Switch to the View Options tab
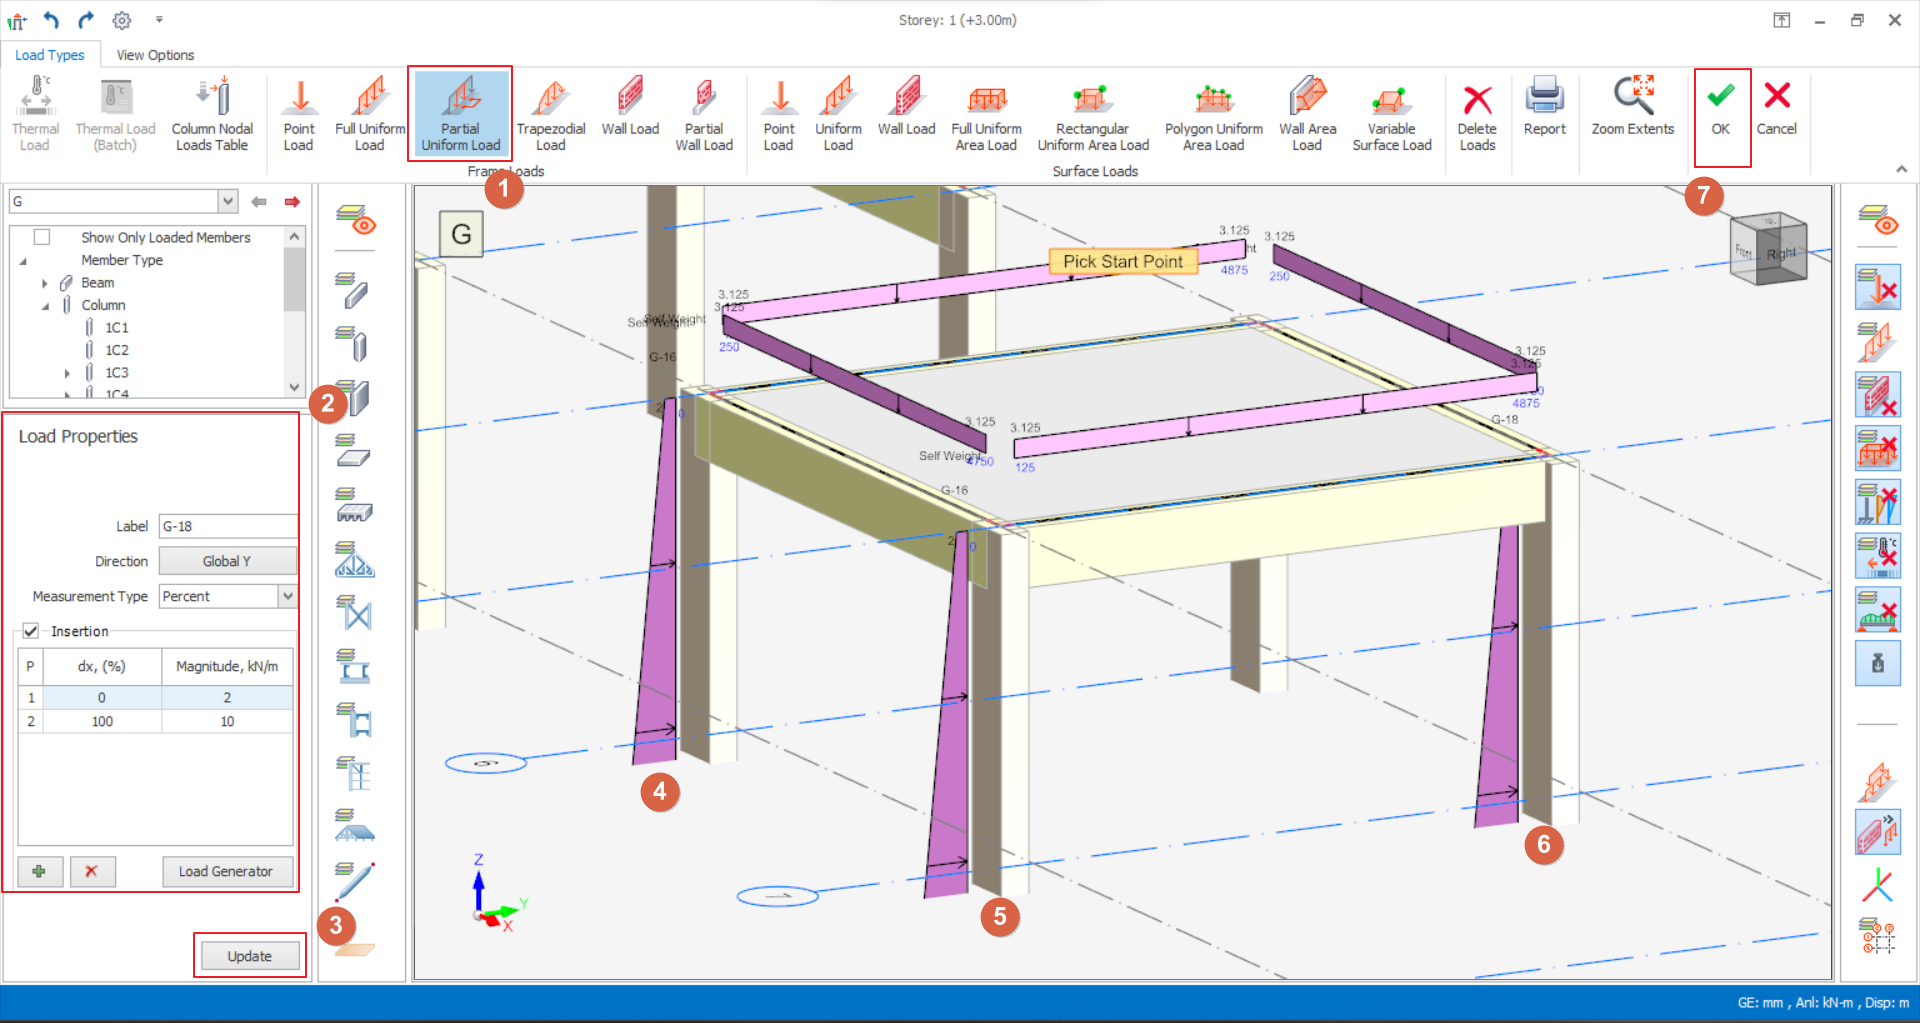This screenshot has height=1023, width=1920. 155,55
